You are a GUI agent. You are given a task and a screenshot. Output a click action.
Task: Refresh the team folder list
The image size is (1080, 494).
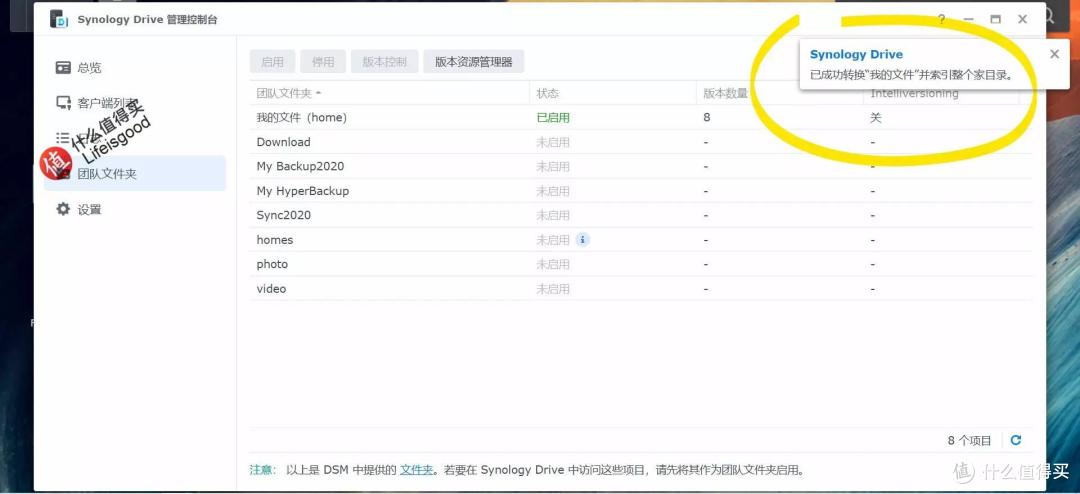(x=1015, y=440)
